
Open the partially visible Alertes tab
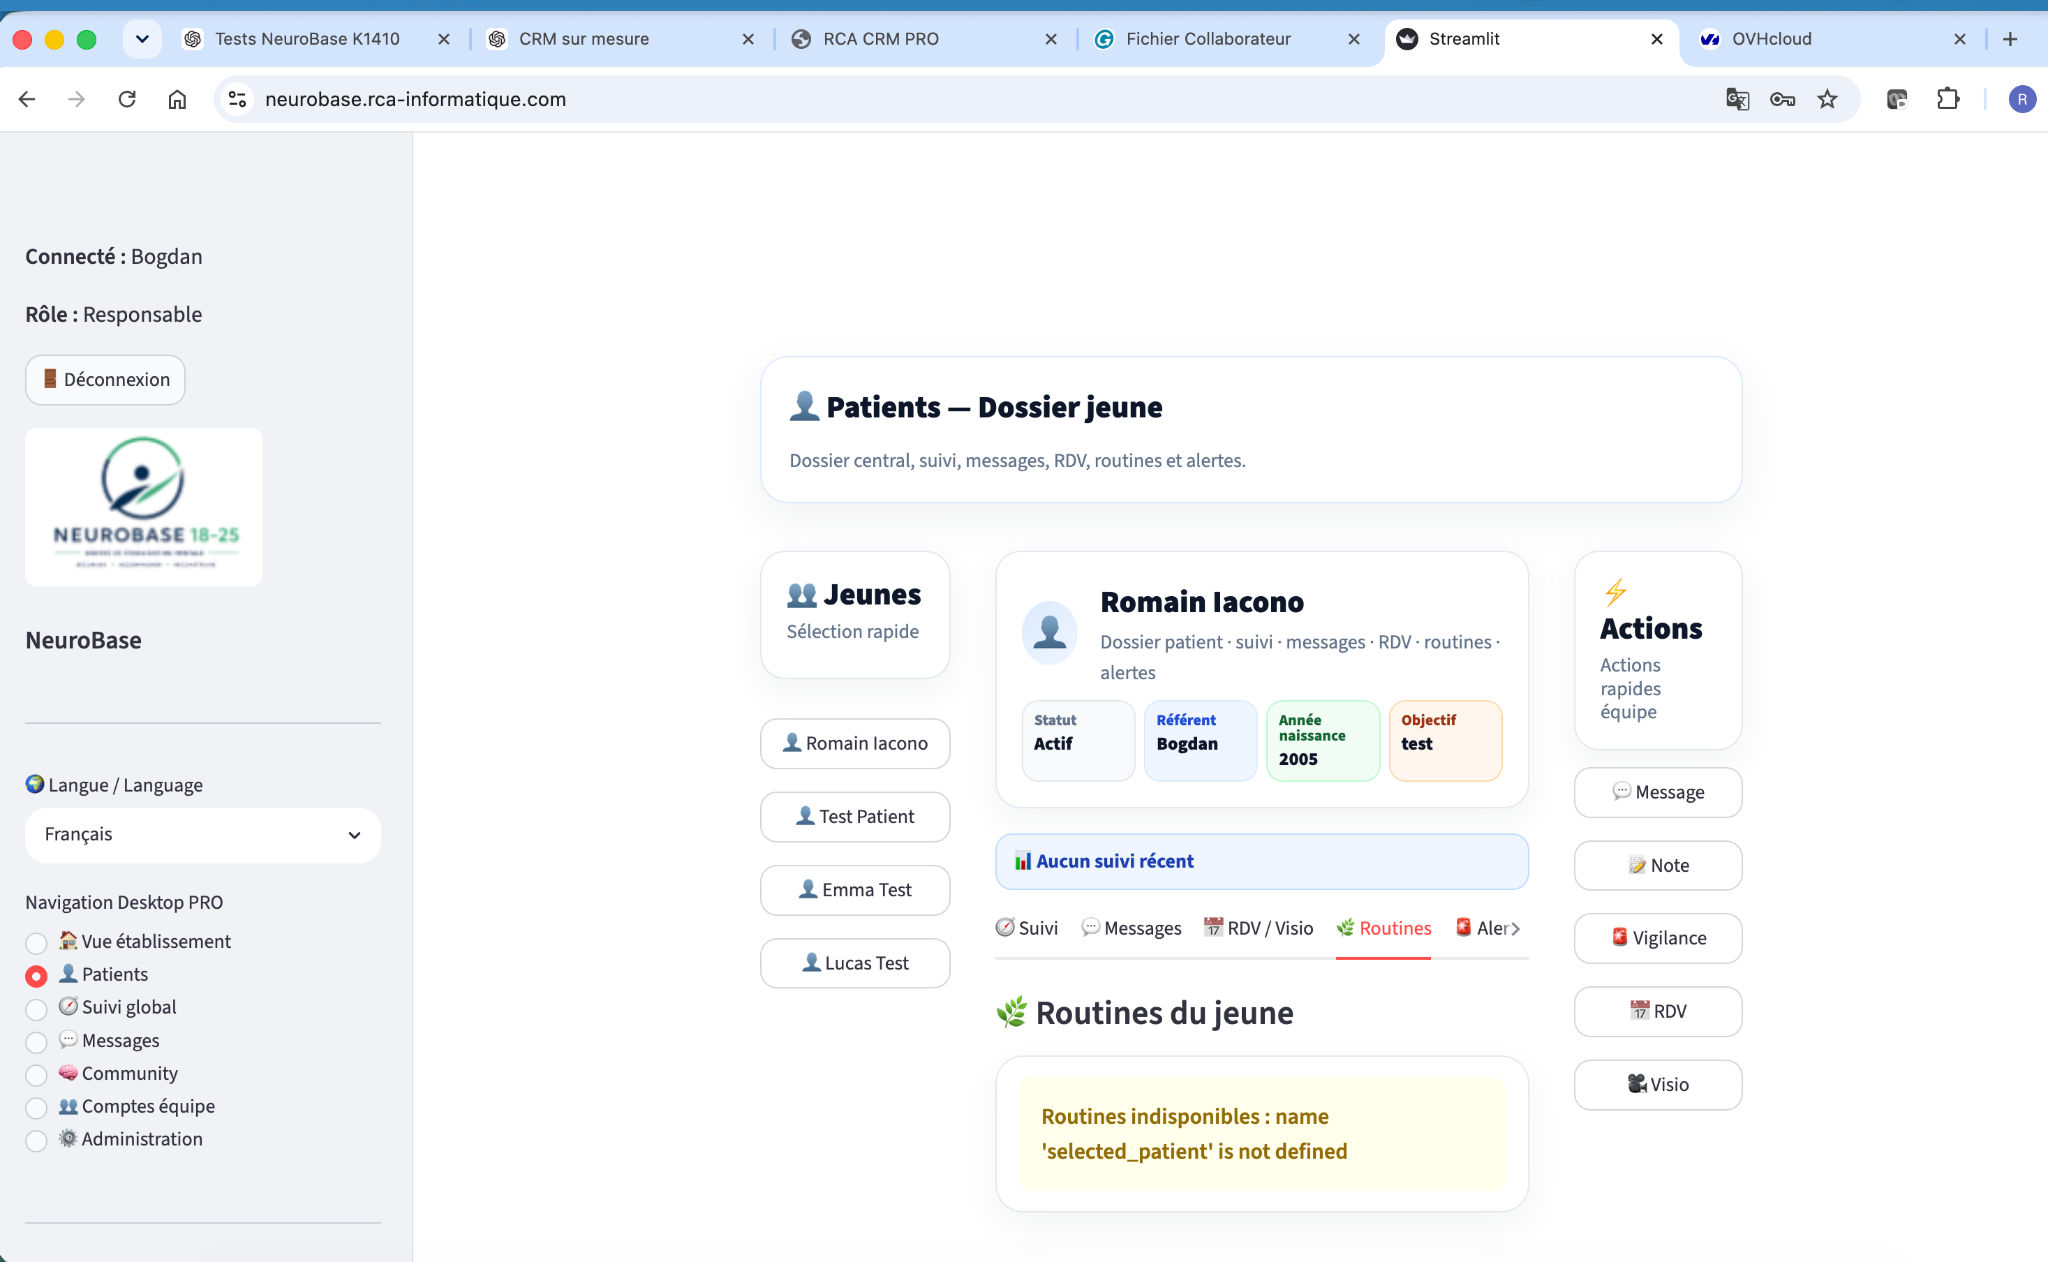click(x=1481, y=928)
